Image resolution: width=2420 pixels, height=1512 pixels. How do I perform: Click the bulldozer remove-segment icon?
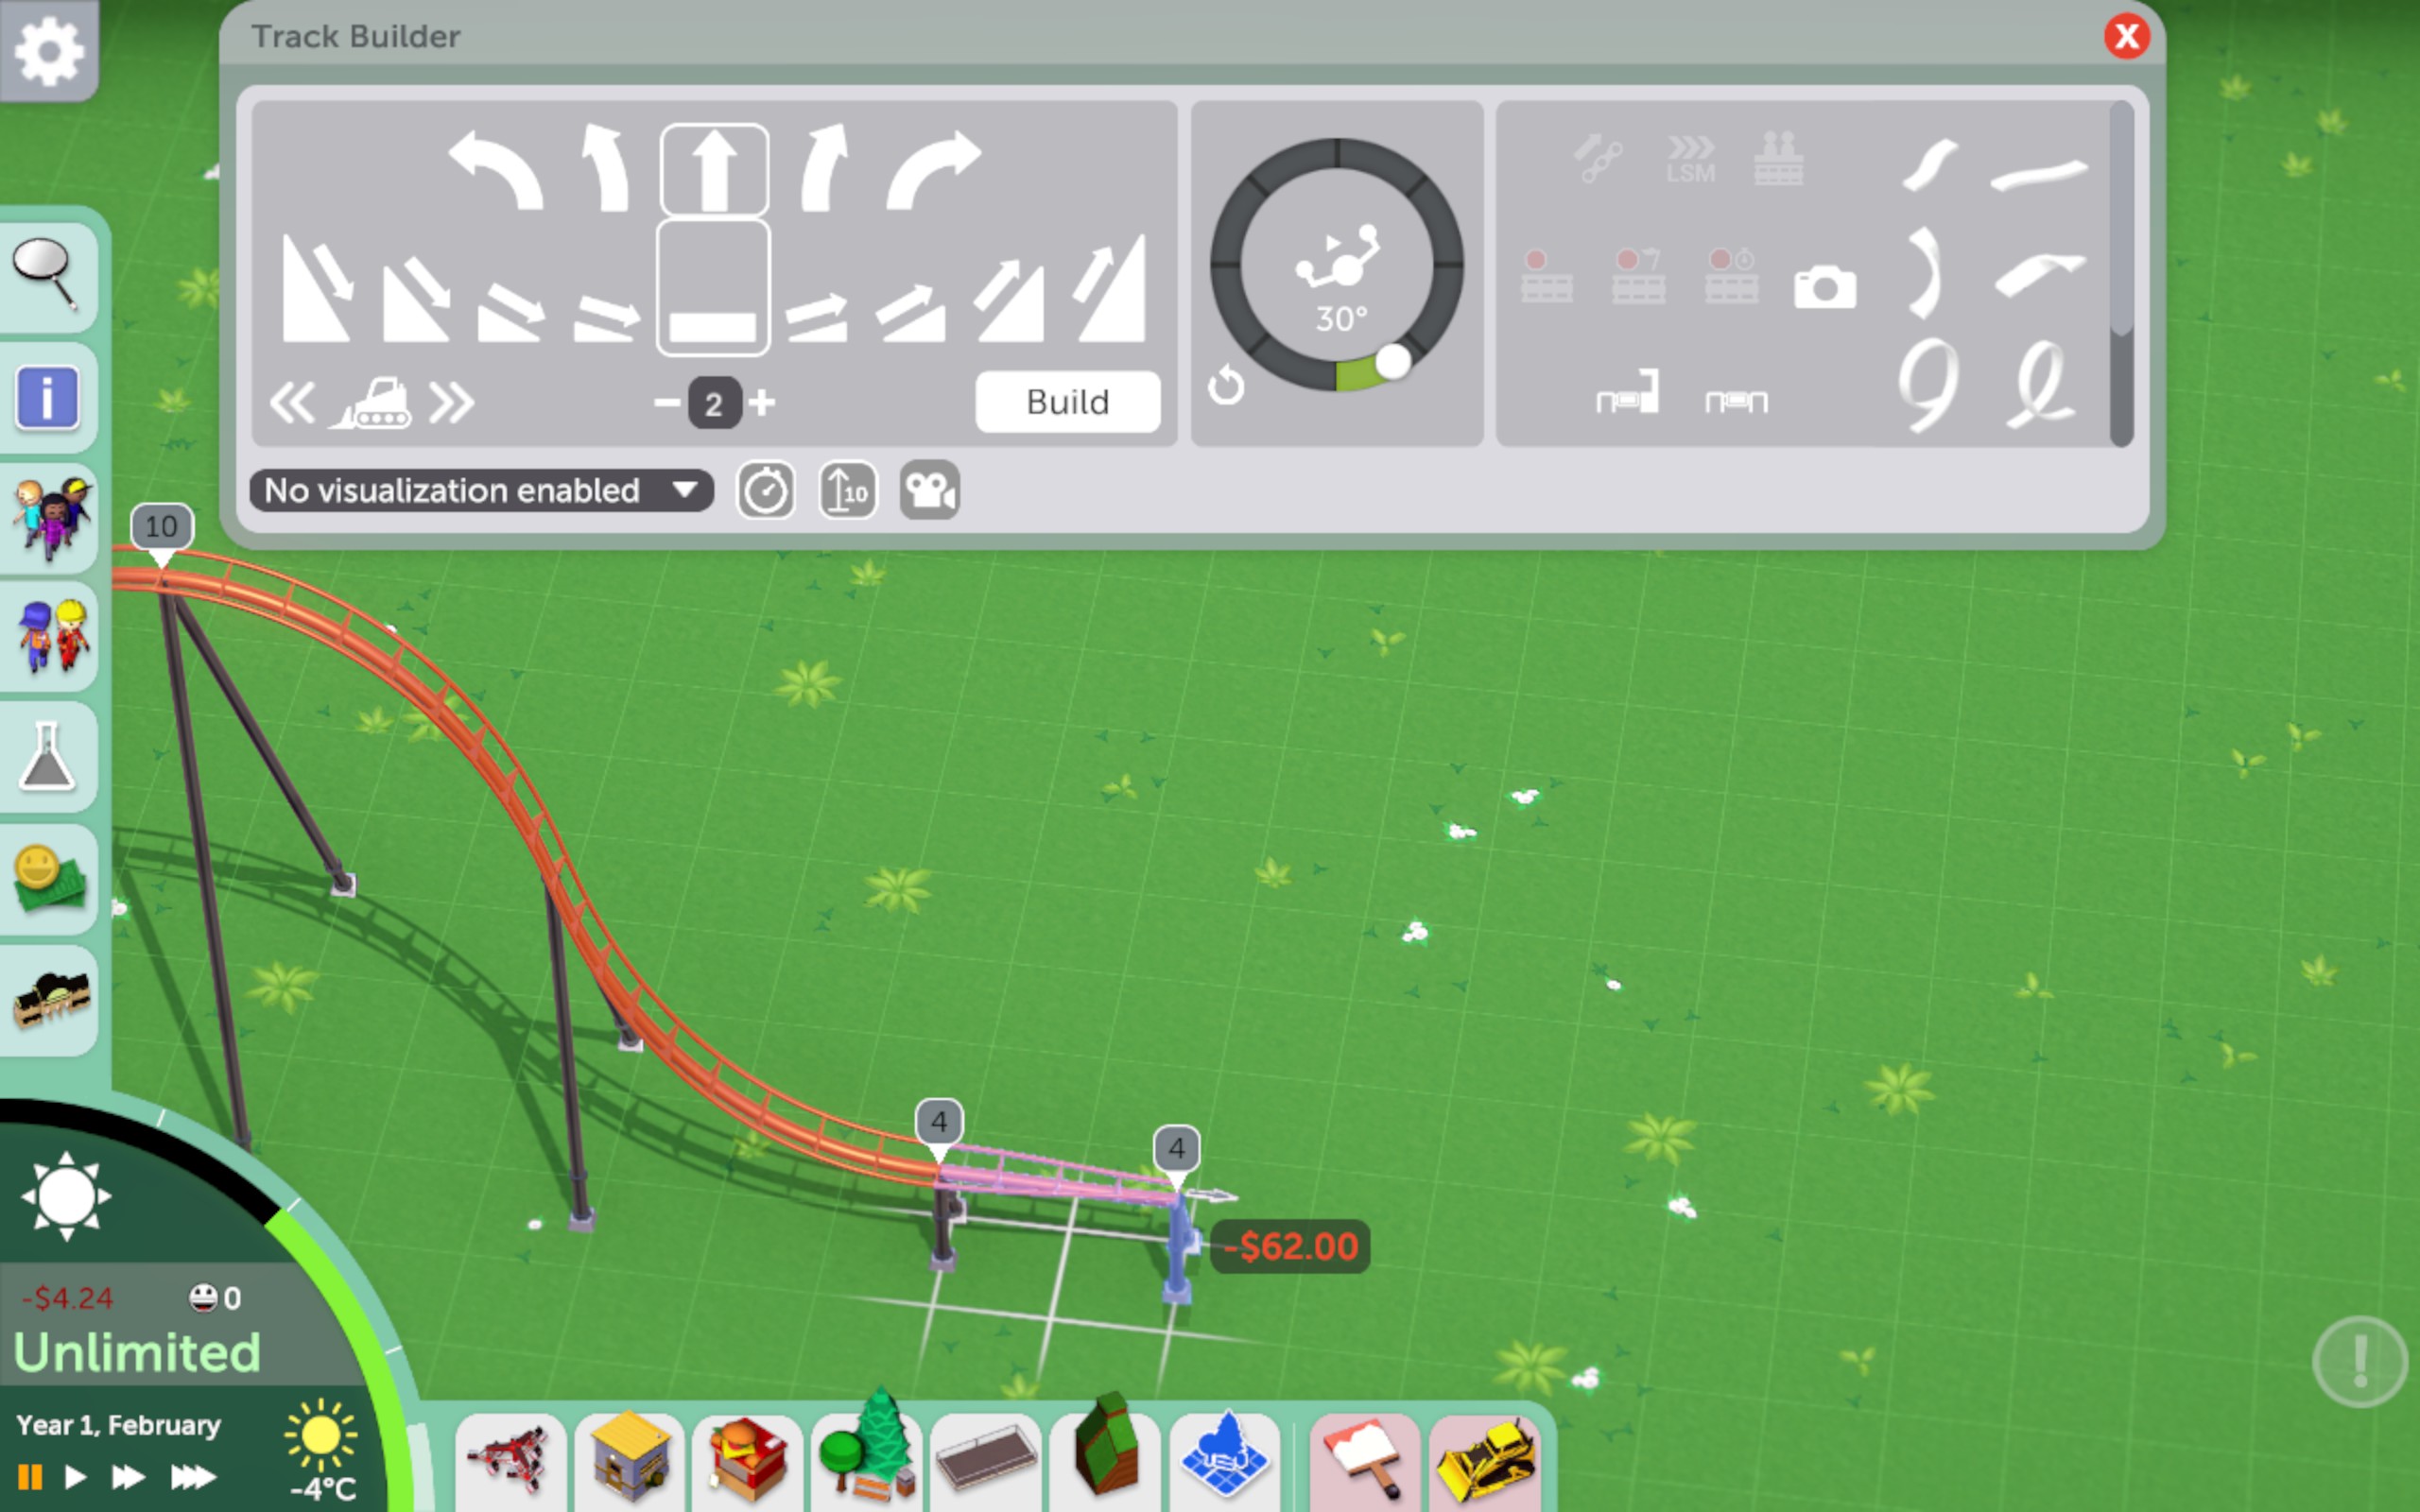point(372,404)
